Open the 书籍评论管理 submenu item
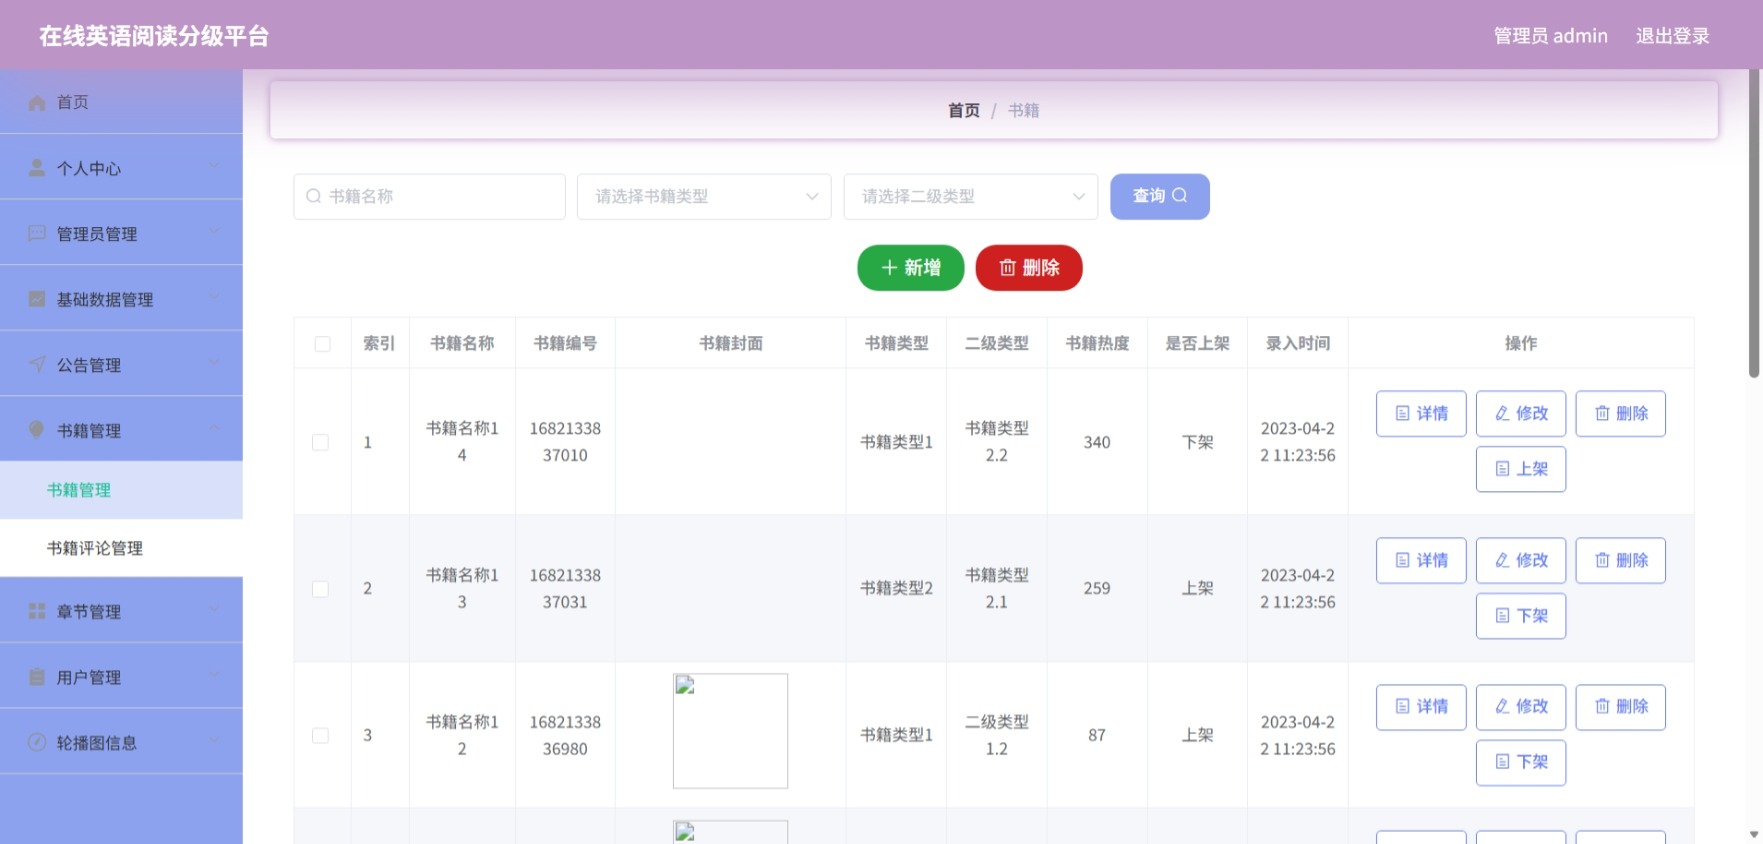1763x844 pixels. pyautogui.click(x=121, y=548)
